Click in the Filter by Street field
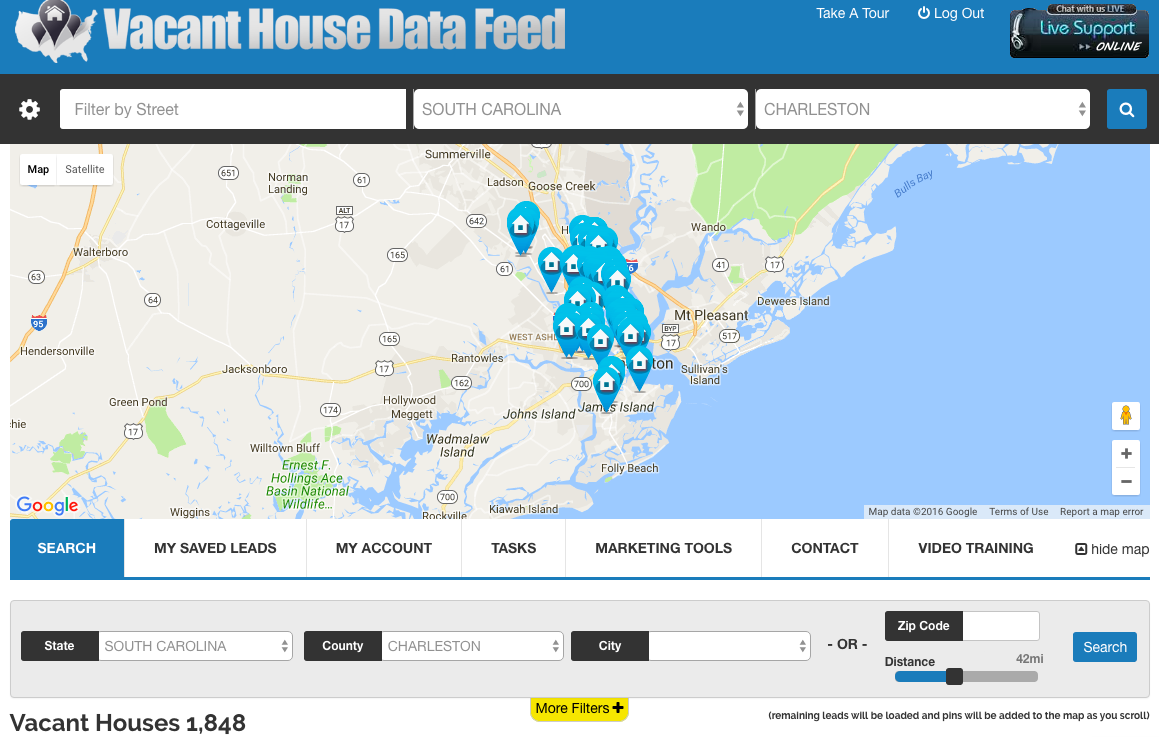The height and width of the screenshot is (737, 1159). 233,109
